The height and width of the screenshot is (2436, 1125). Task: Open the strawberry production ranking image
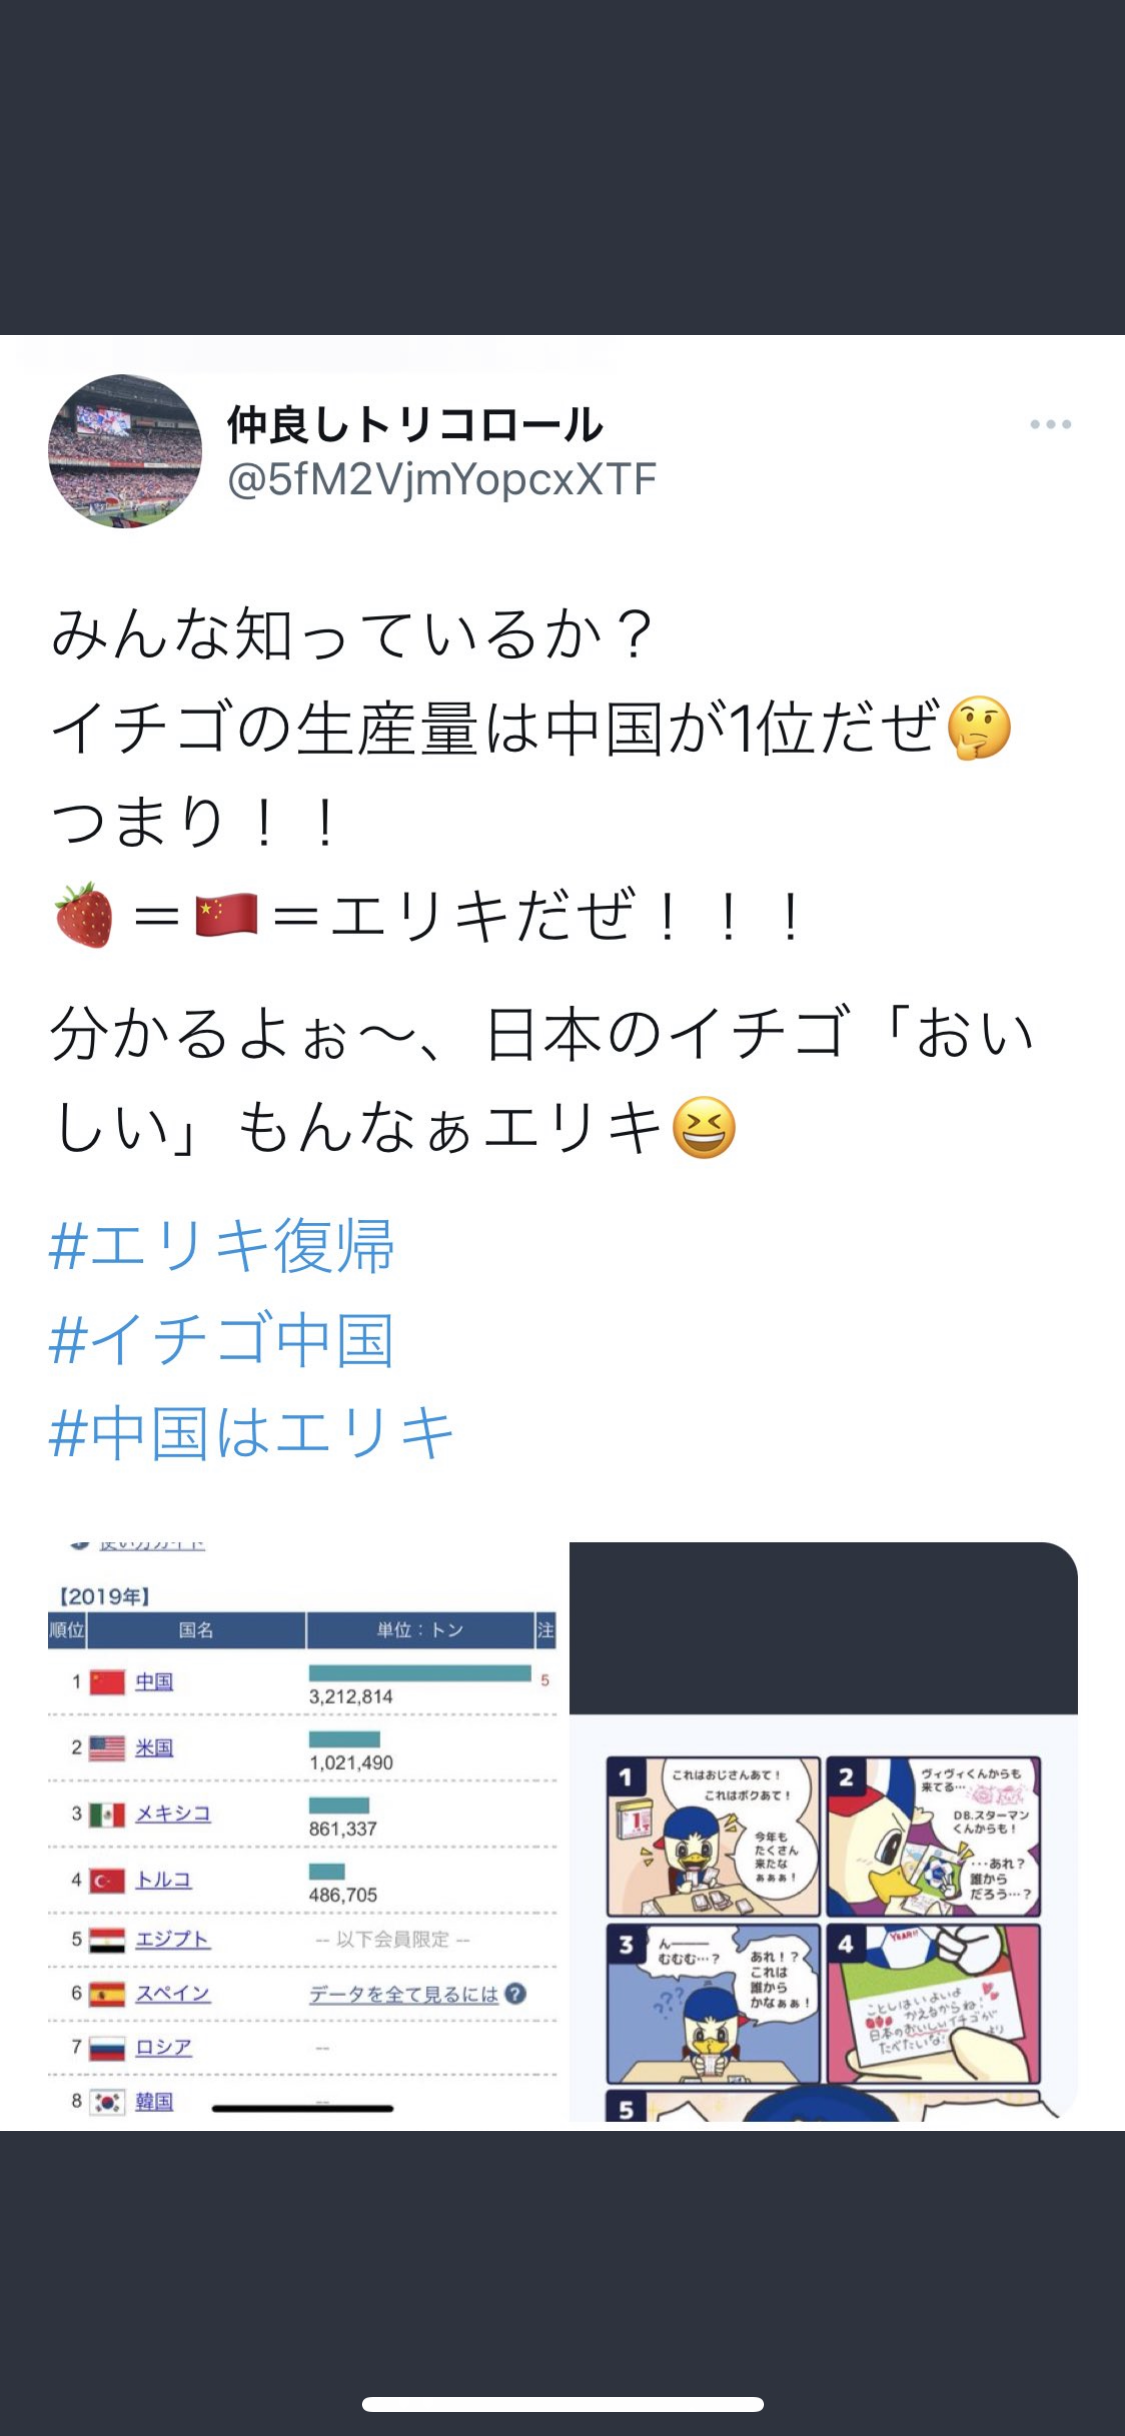303,1832
